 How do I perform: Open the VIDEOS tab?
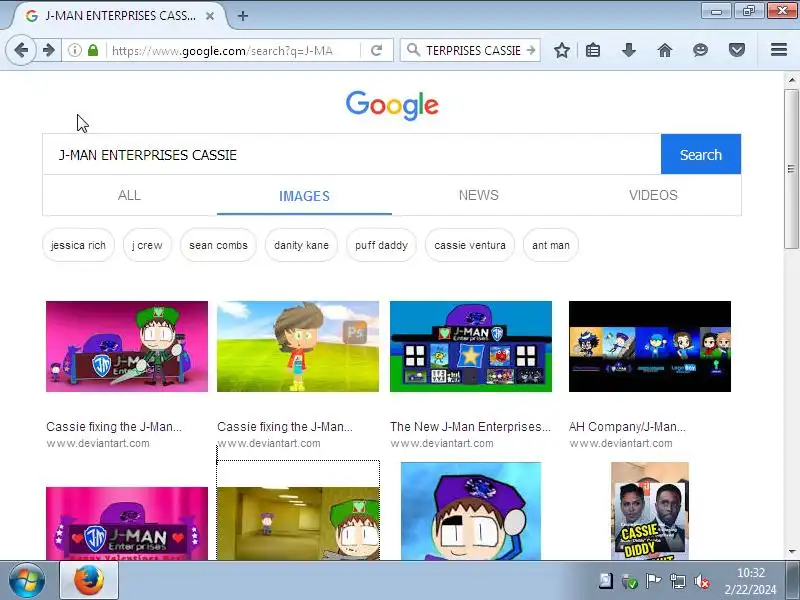[653, 195]
